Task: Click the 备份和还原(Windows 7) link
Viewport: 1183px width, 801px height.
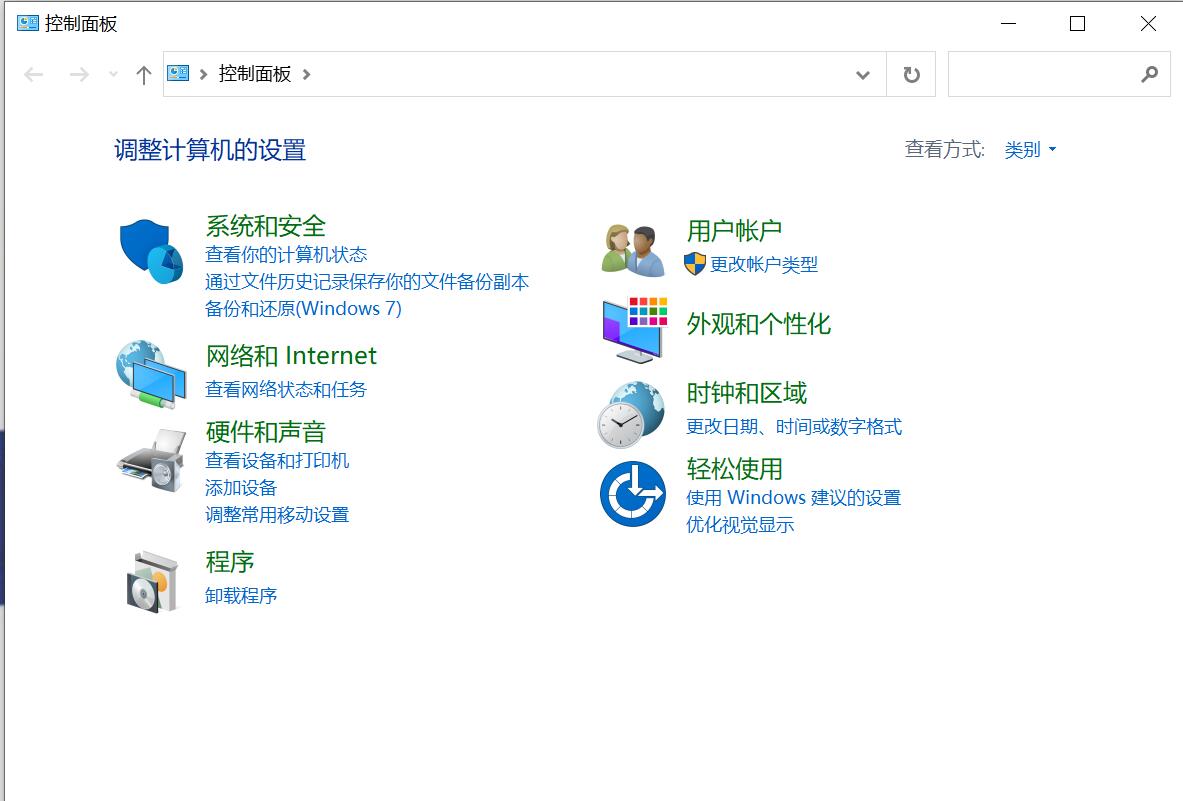Action: pos(303,309)
